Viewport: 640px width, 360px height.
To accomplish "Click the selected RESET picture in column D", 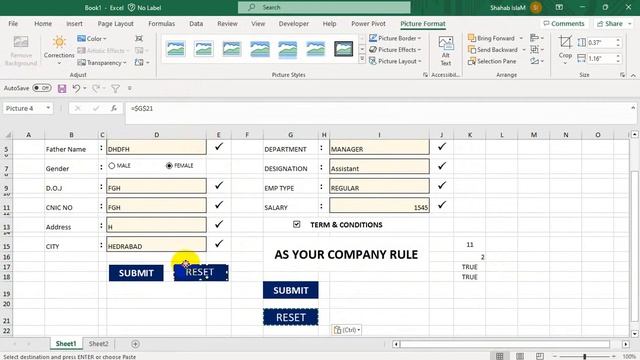I will [201, 273].
